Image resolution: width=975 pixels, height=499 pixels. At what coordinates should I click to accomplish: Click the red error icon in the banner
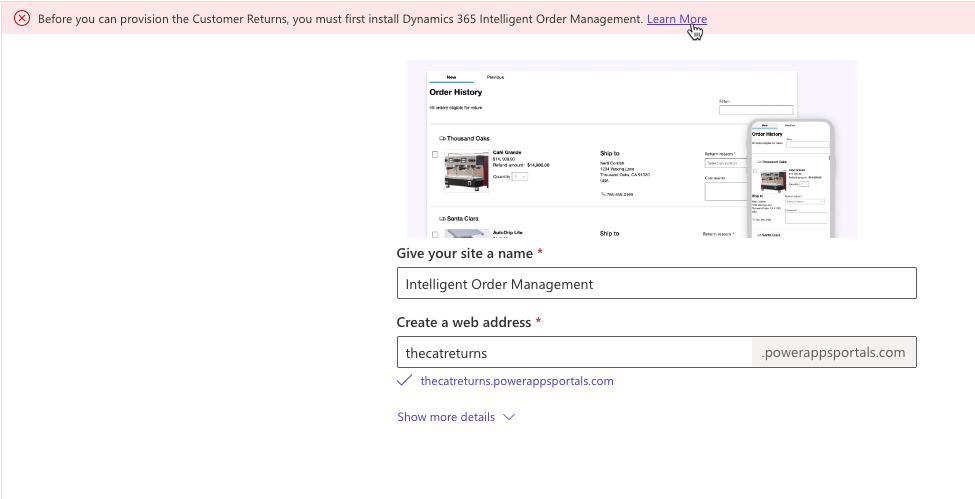[x=22, y=19]
